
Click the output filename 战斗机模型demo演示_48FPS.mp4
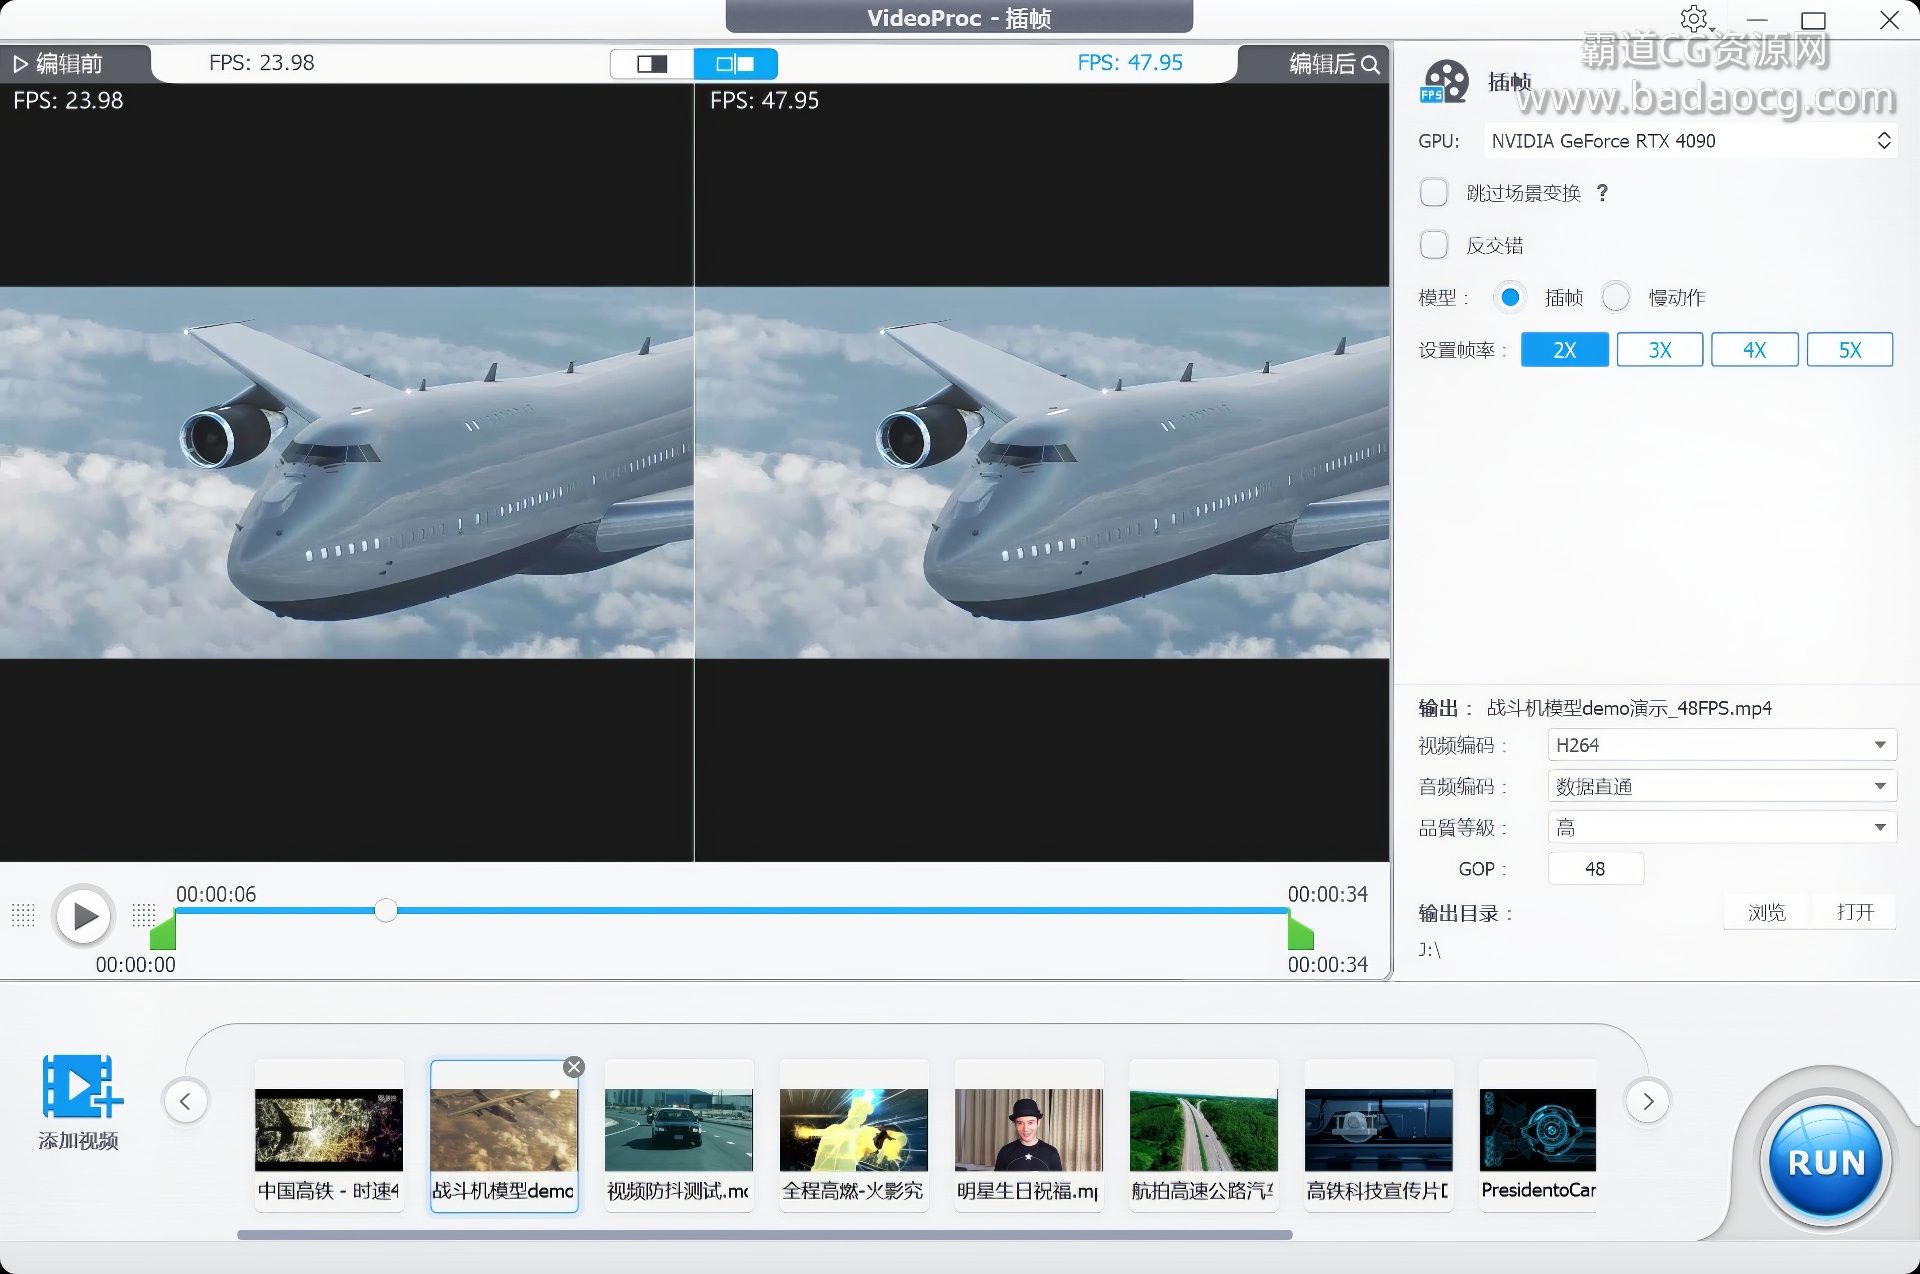pos(1629,708)
